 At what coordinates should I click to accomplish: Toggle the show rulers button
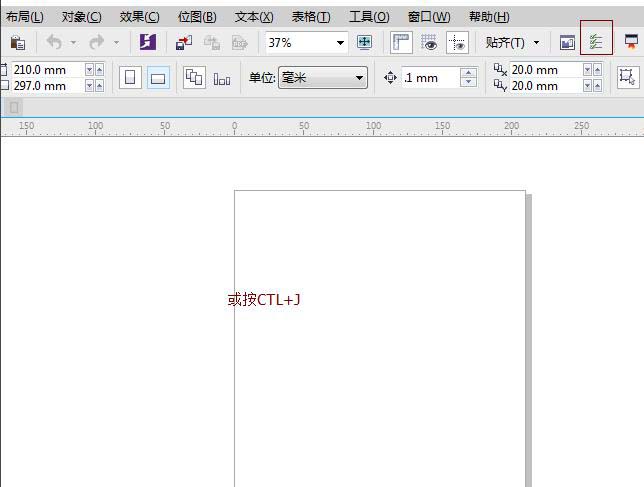pyautogui.click(x=401, y=43)
